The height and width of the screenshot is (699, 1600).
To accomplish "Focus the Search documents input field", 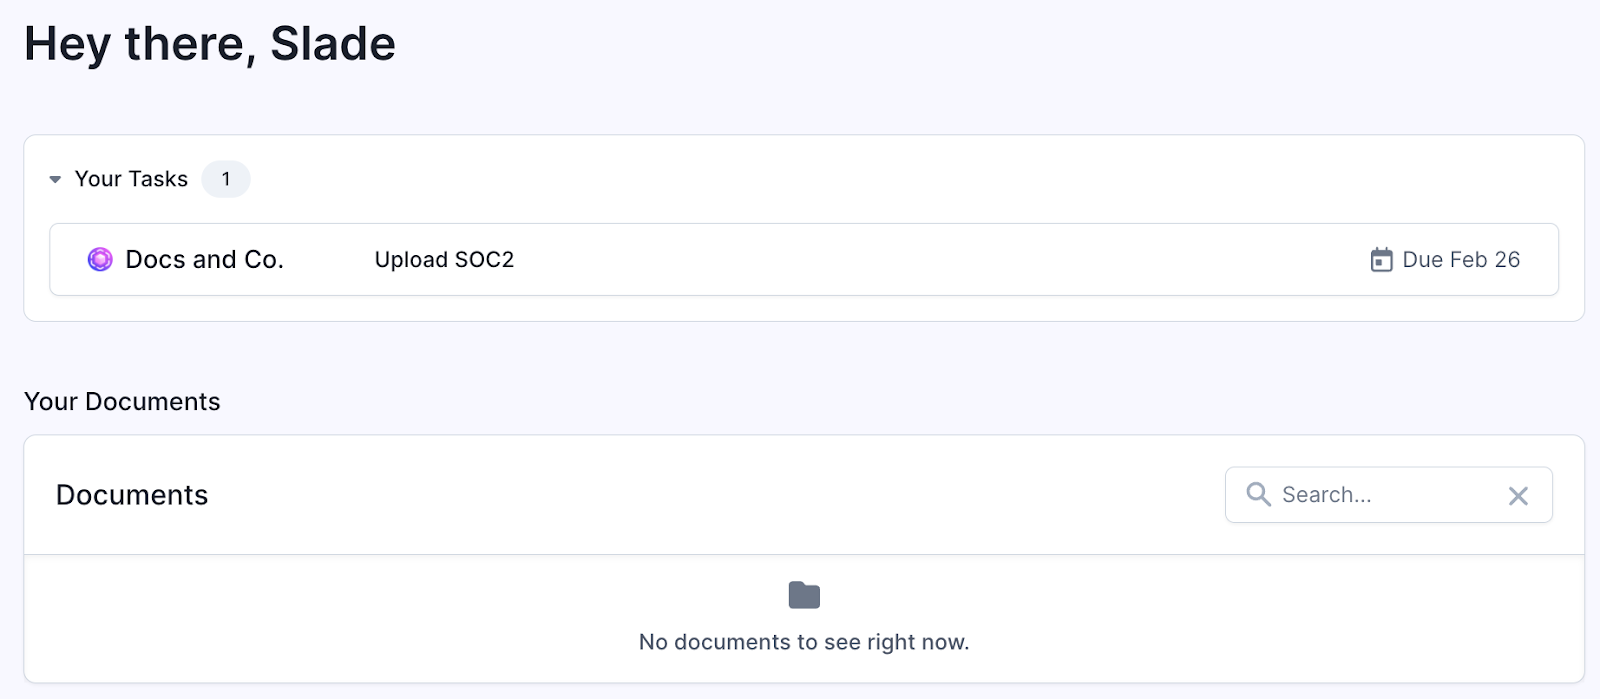I will pyautogui.click(x=1388, y=495).
